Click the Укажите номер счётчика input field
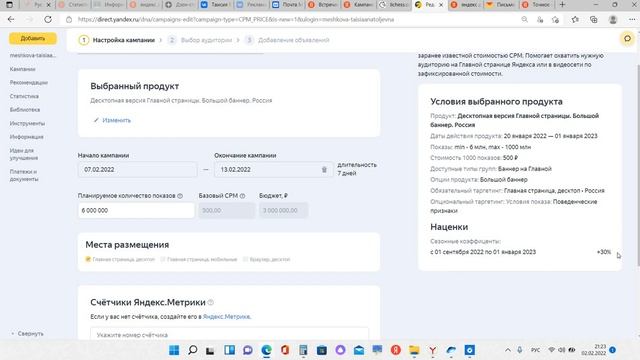 (229, 334)
